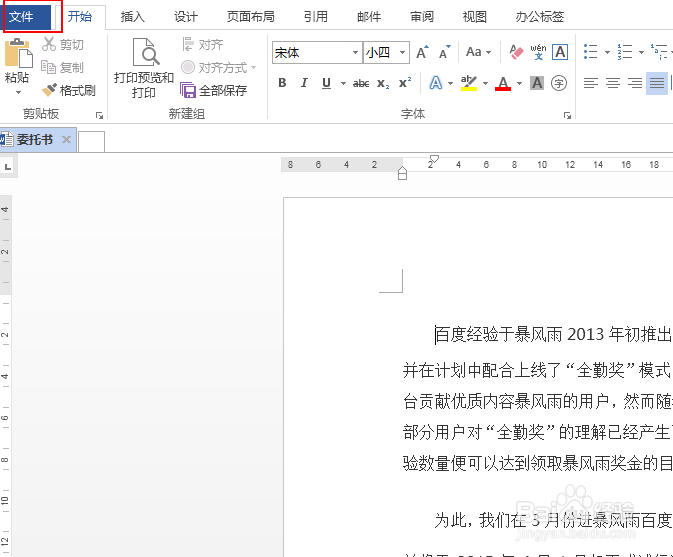673x557 pixels.
Task: Select the 委托书 document tab
Action: pyautogui.click(x=35, y=139)
